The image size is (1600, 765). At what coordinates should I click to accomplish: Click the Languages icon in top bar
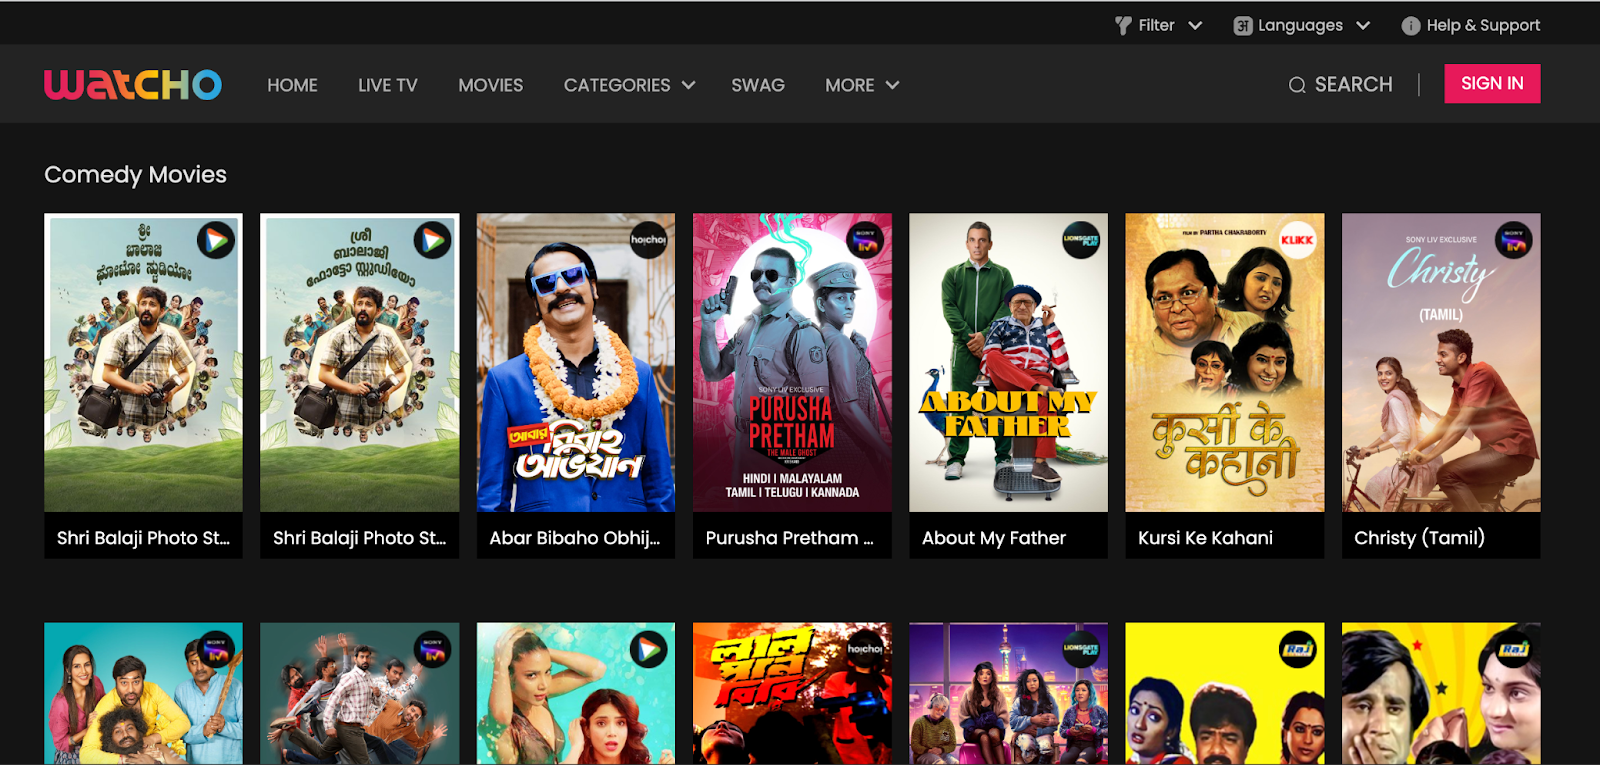(1243, 26)
